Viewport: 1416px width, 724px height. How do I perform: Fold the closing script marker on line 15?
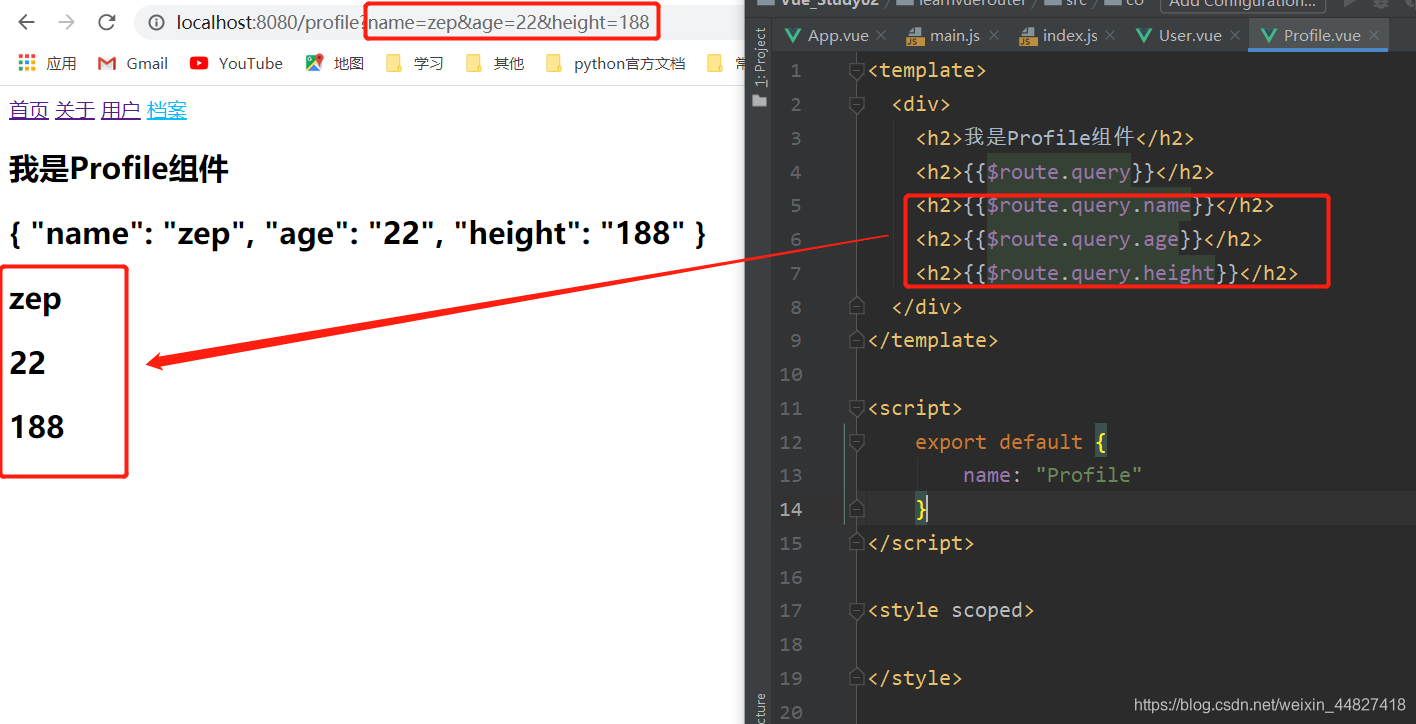(x=856, y=543)
